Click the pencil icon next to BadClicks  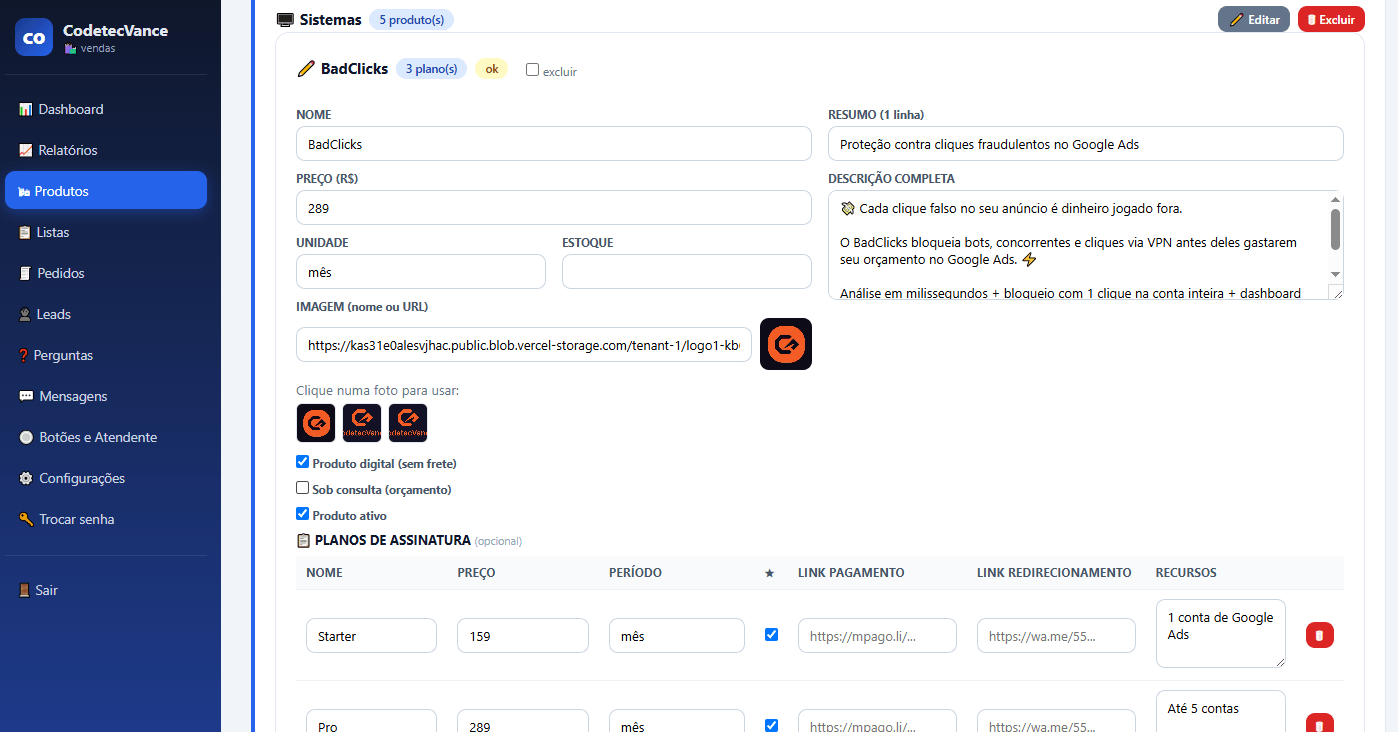(x=306, y=69)
